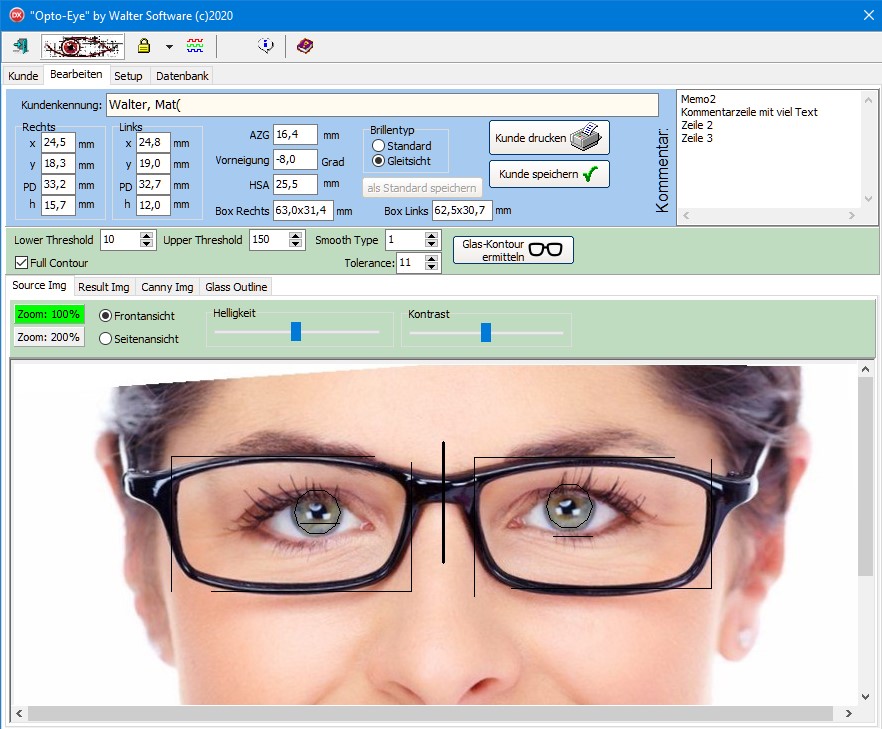This screenshot has width=882, height=729.
Task: Select the Bearbeiten tab
Action: pos(76,74)
